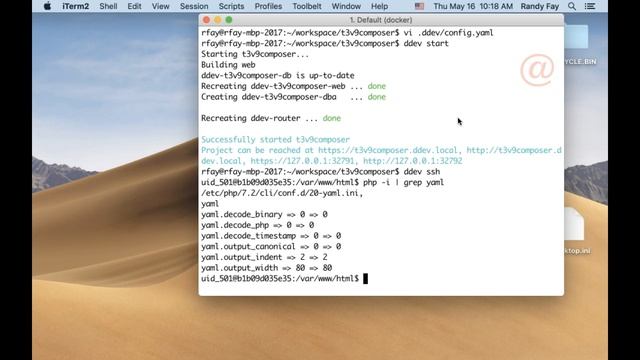Image resolution: width=640 pixels, height=360 pixels.
Task: Open the View menu
Action: [x=160, y=7]
